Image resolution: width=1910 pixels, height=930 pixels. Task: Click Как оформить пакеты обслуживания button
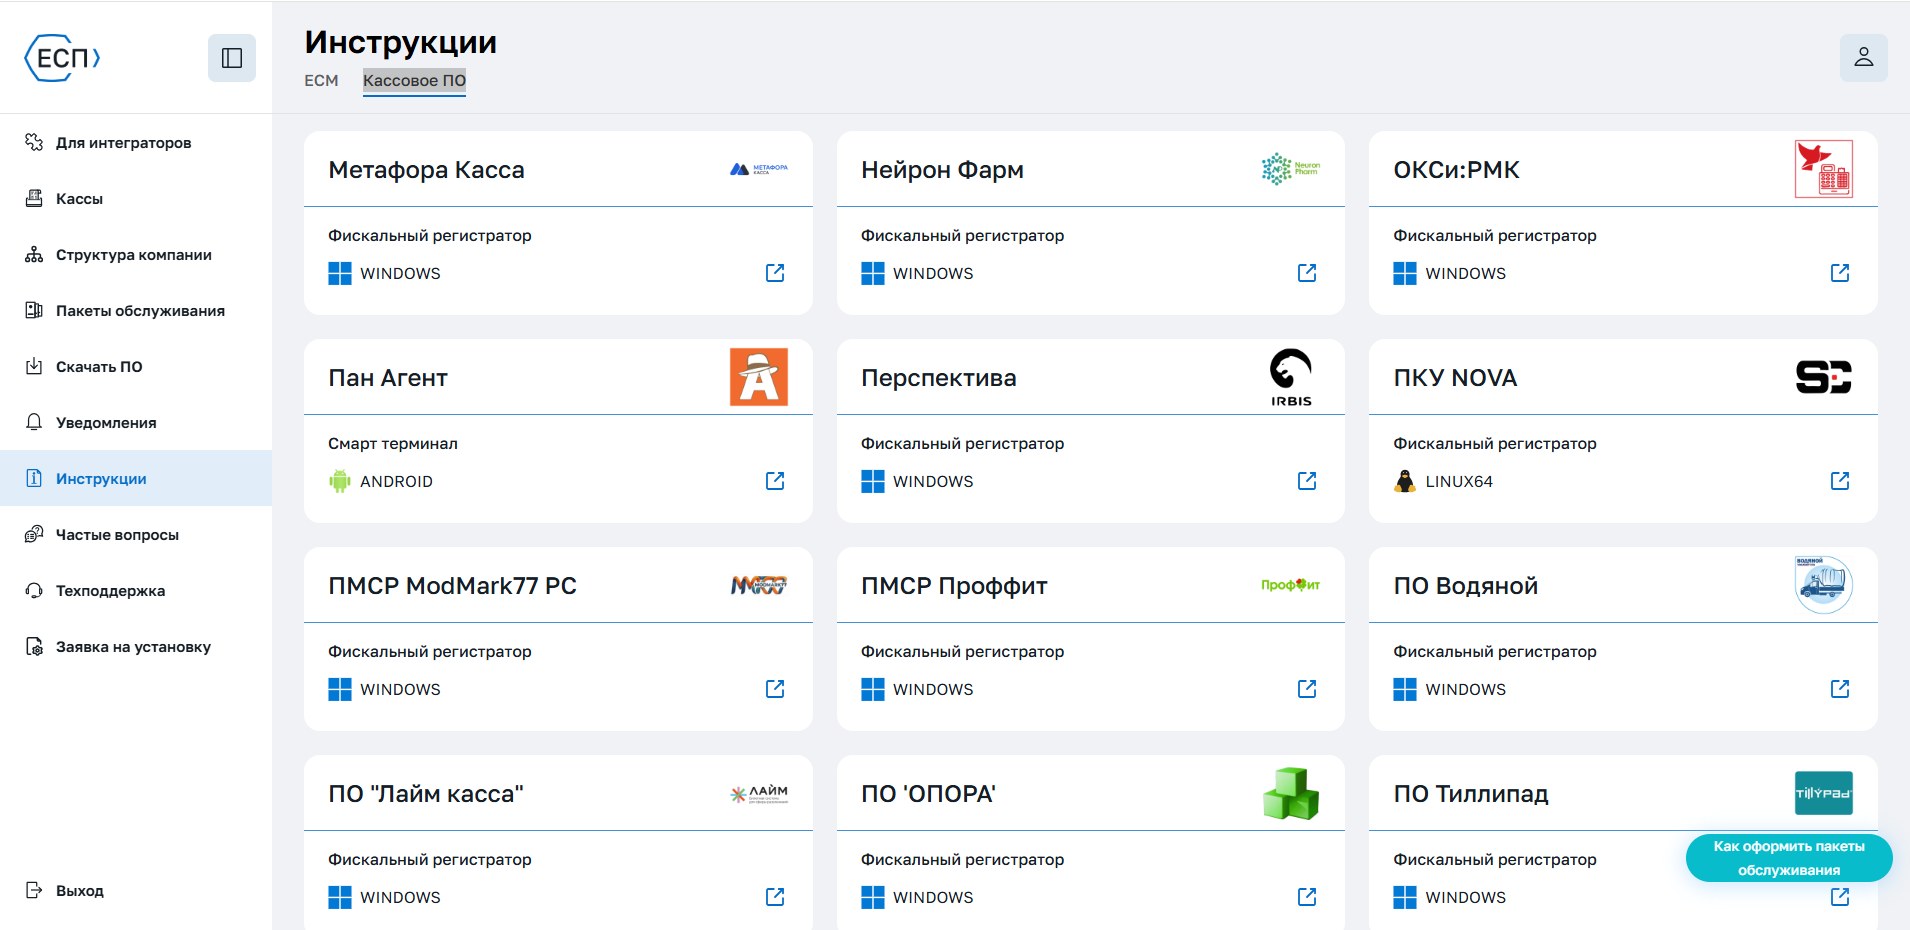point(1789,858)
